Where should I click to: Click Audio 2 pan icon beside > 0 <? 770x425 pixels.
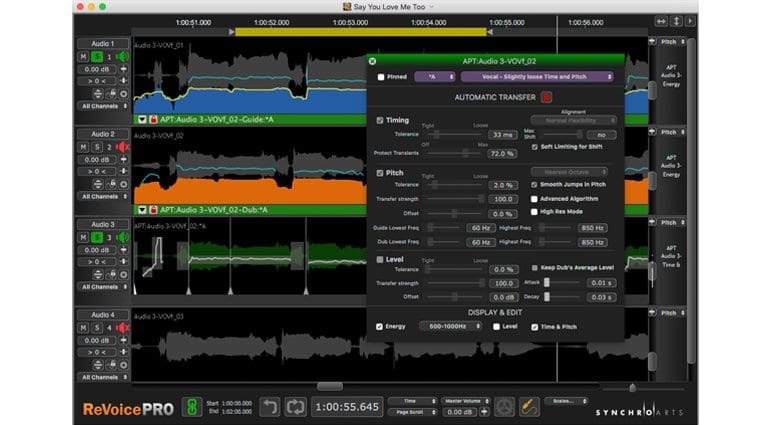pos(124,171)
